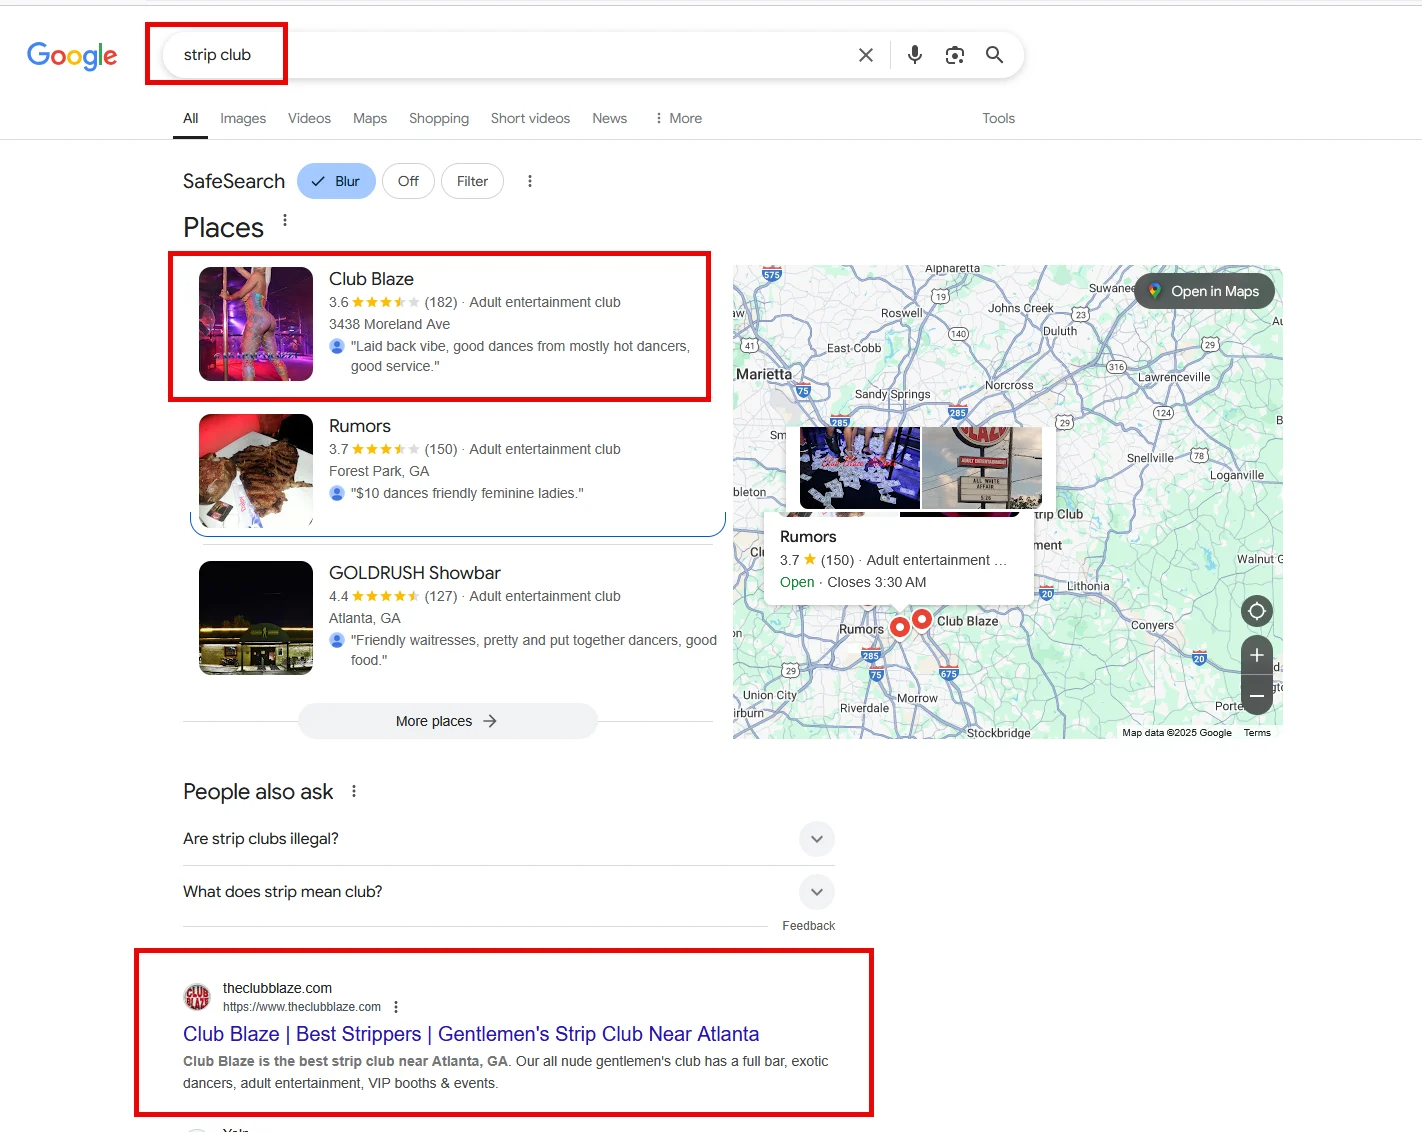Open People also ask three-dot menu
Viewport: 1422px width, 1132px height.
(x=354, y=791)
